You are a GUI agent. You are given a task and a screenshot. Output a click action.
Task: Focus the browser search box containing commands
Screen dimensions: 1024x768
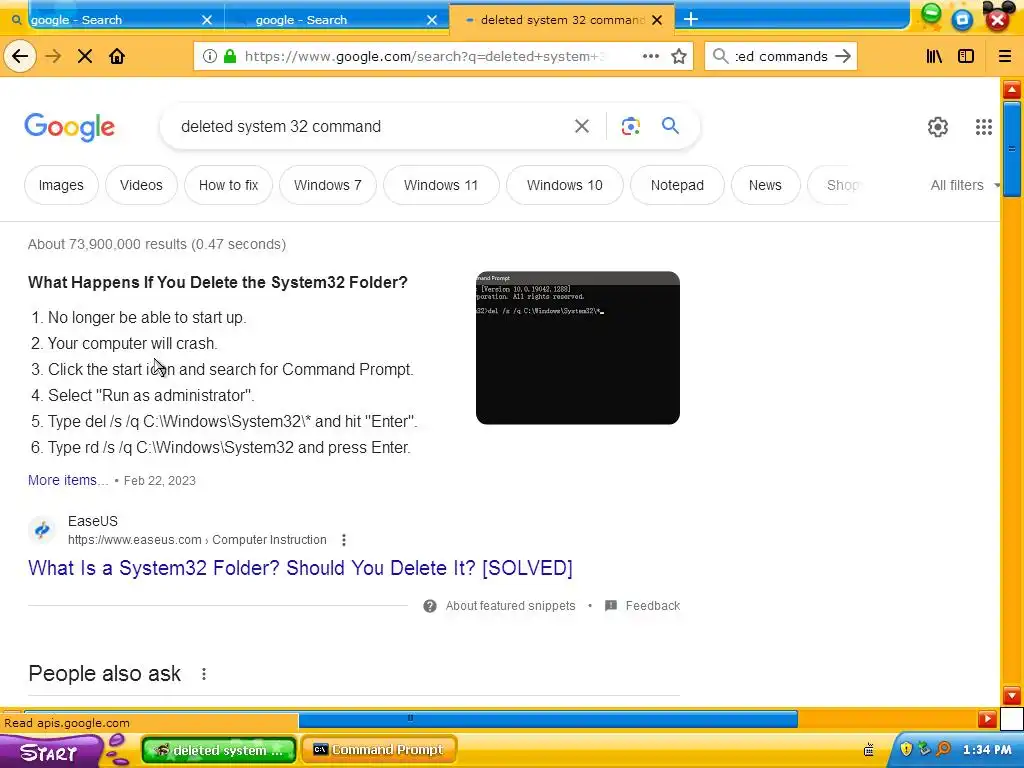[x=781, y=56]
